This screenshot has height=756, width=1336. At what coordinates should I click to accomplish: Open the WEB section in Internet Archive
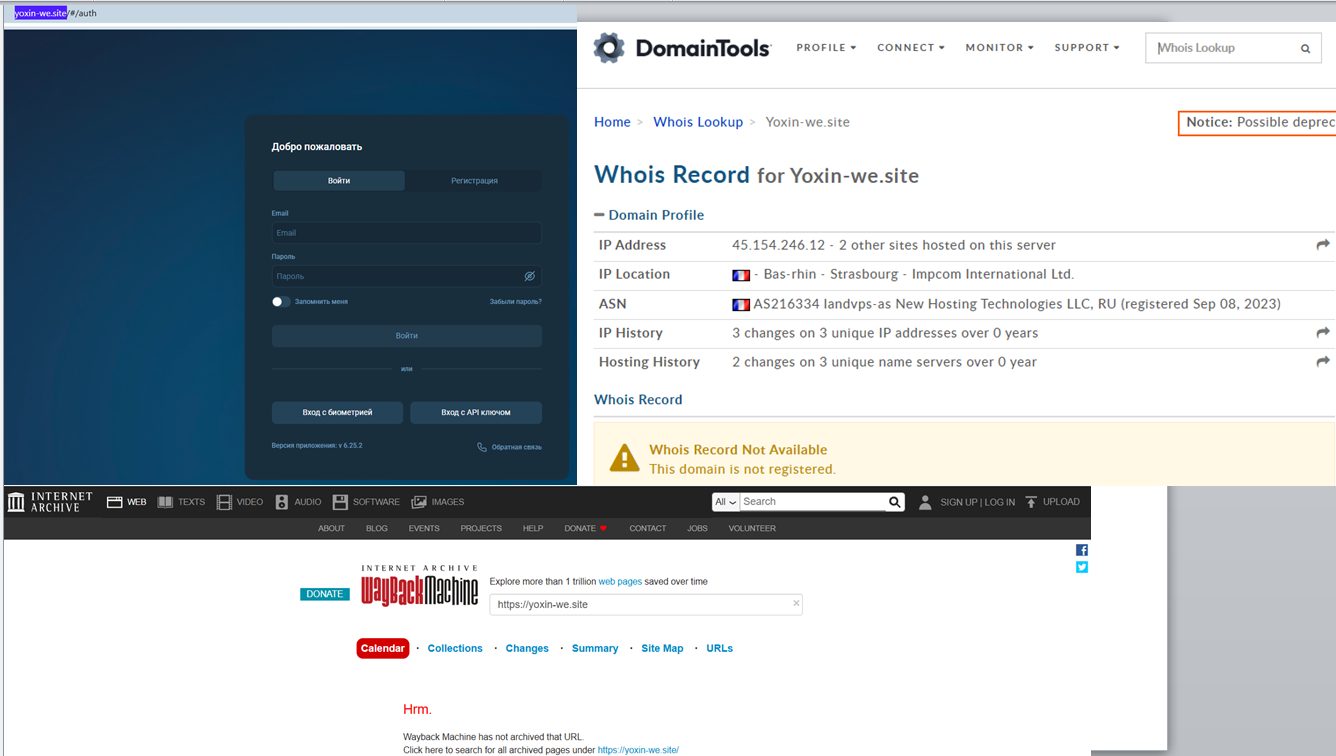(126, 502)
